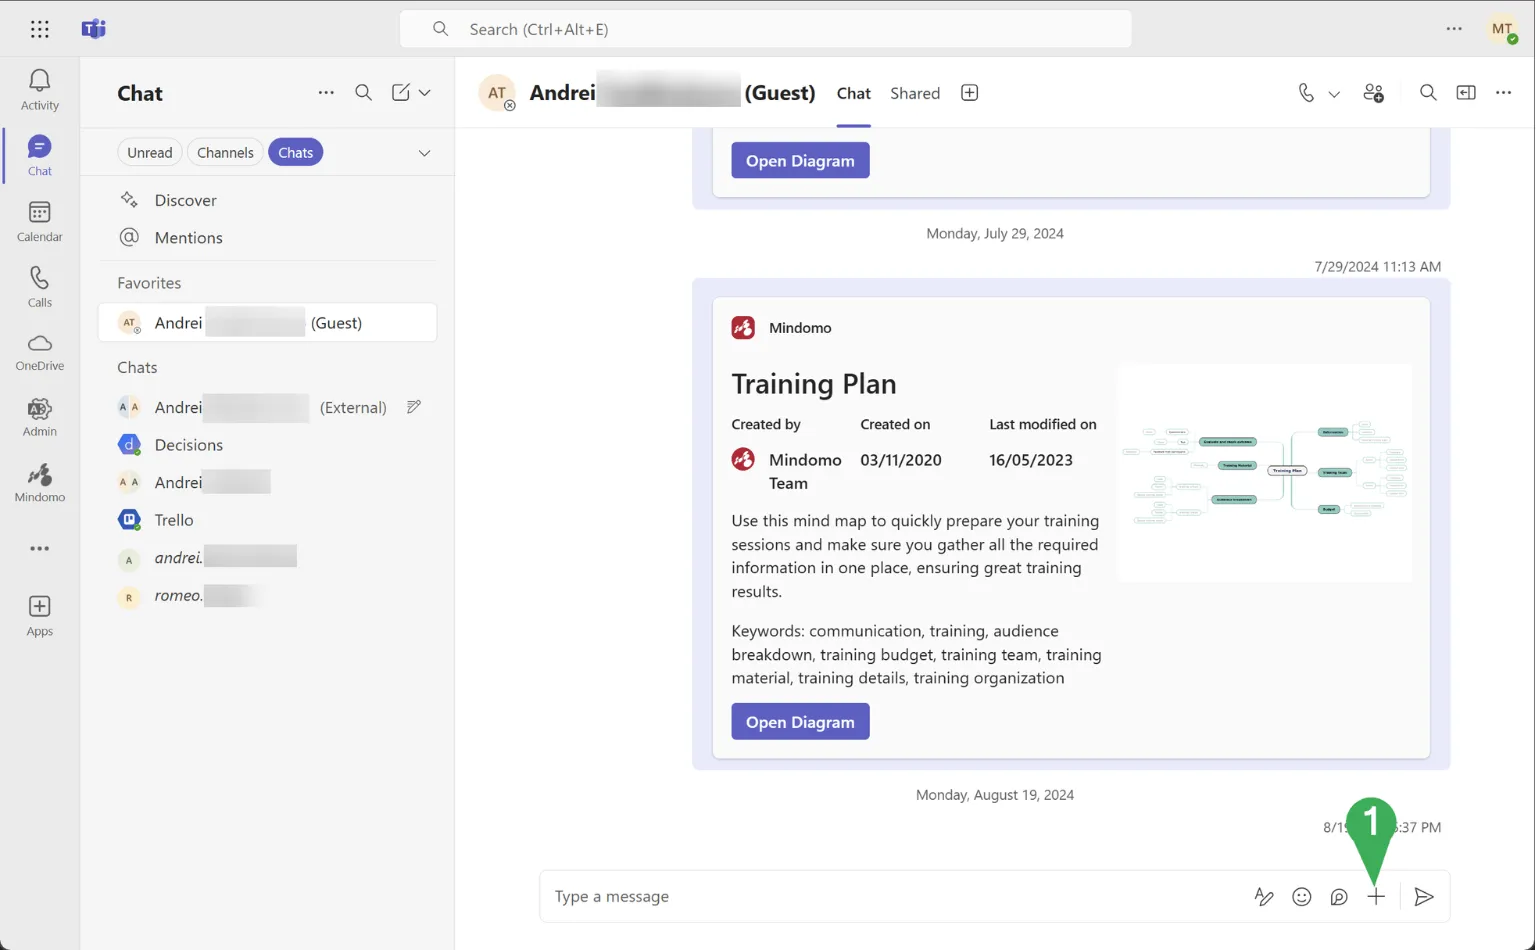Toggle the Channels filter chip
The image size is (1536, 950).
click(225, 153)
